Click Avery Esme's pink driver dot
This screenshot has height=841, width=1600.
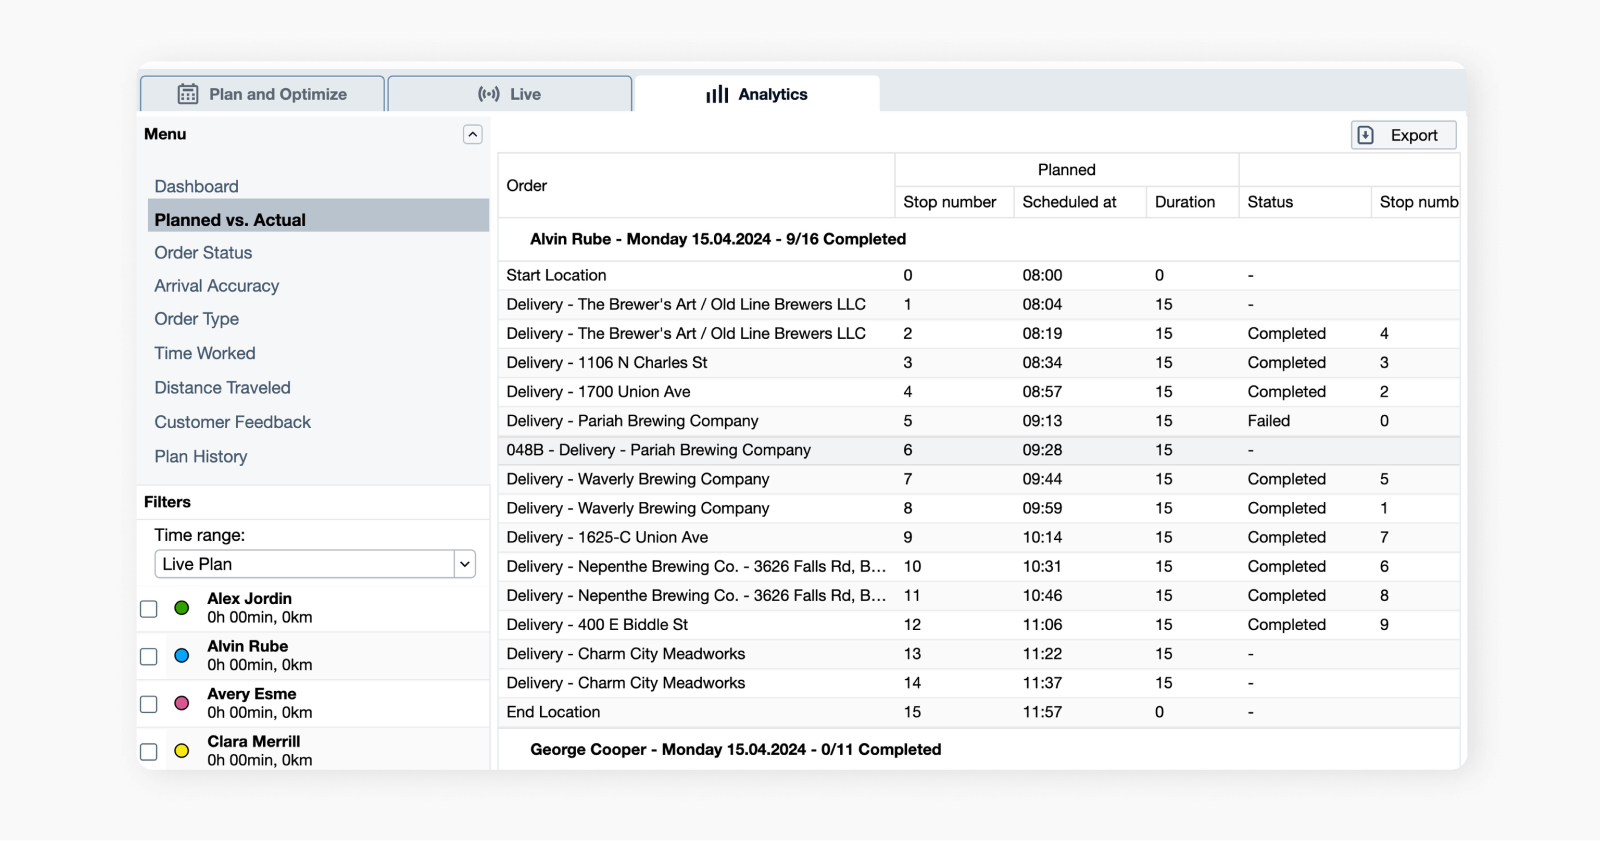(x=182, y=703)
